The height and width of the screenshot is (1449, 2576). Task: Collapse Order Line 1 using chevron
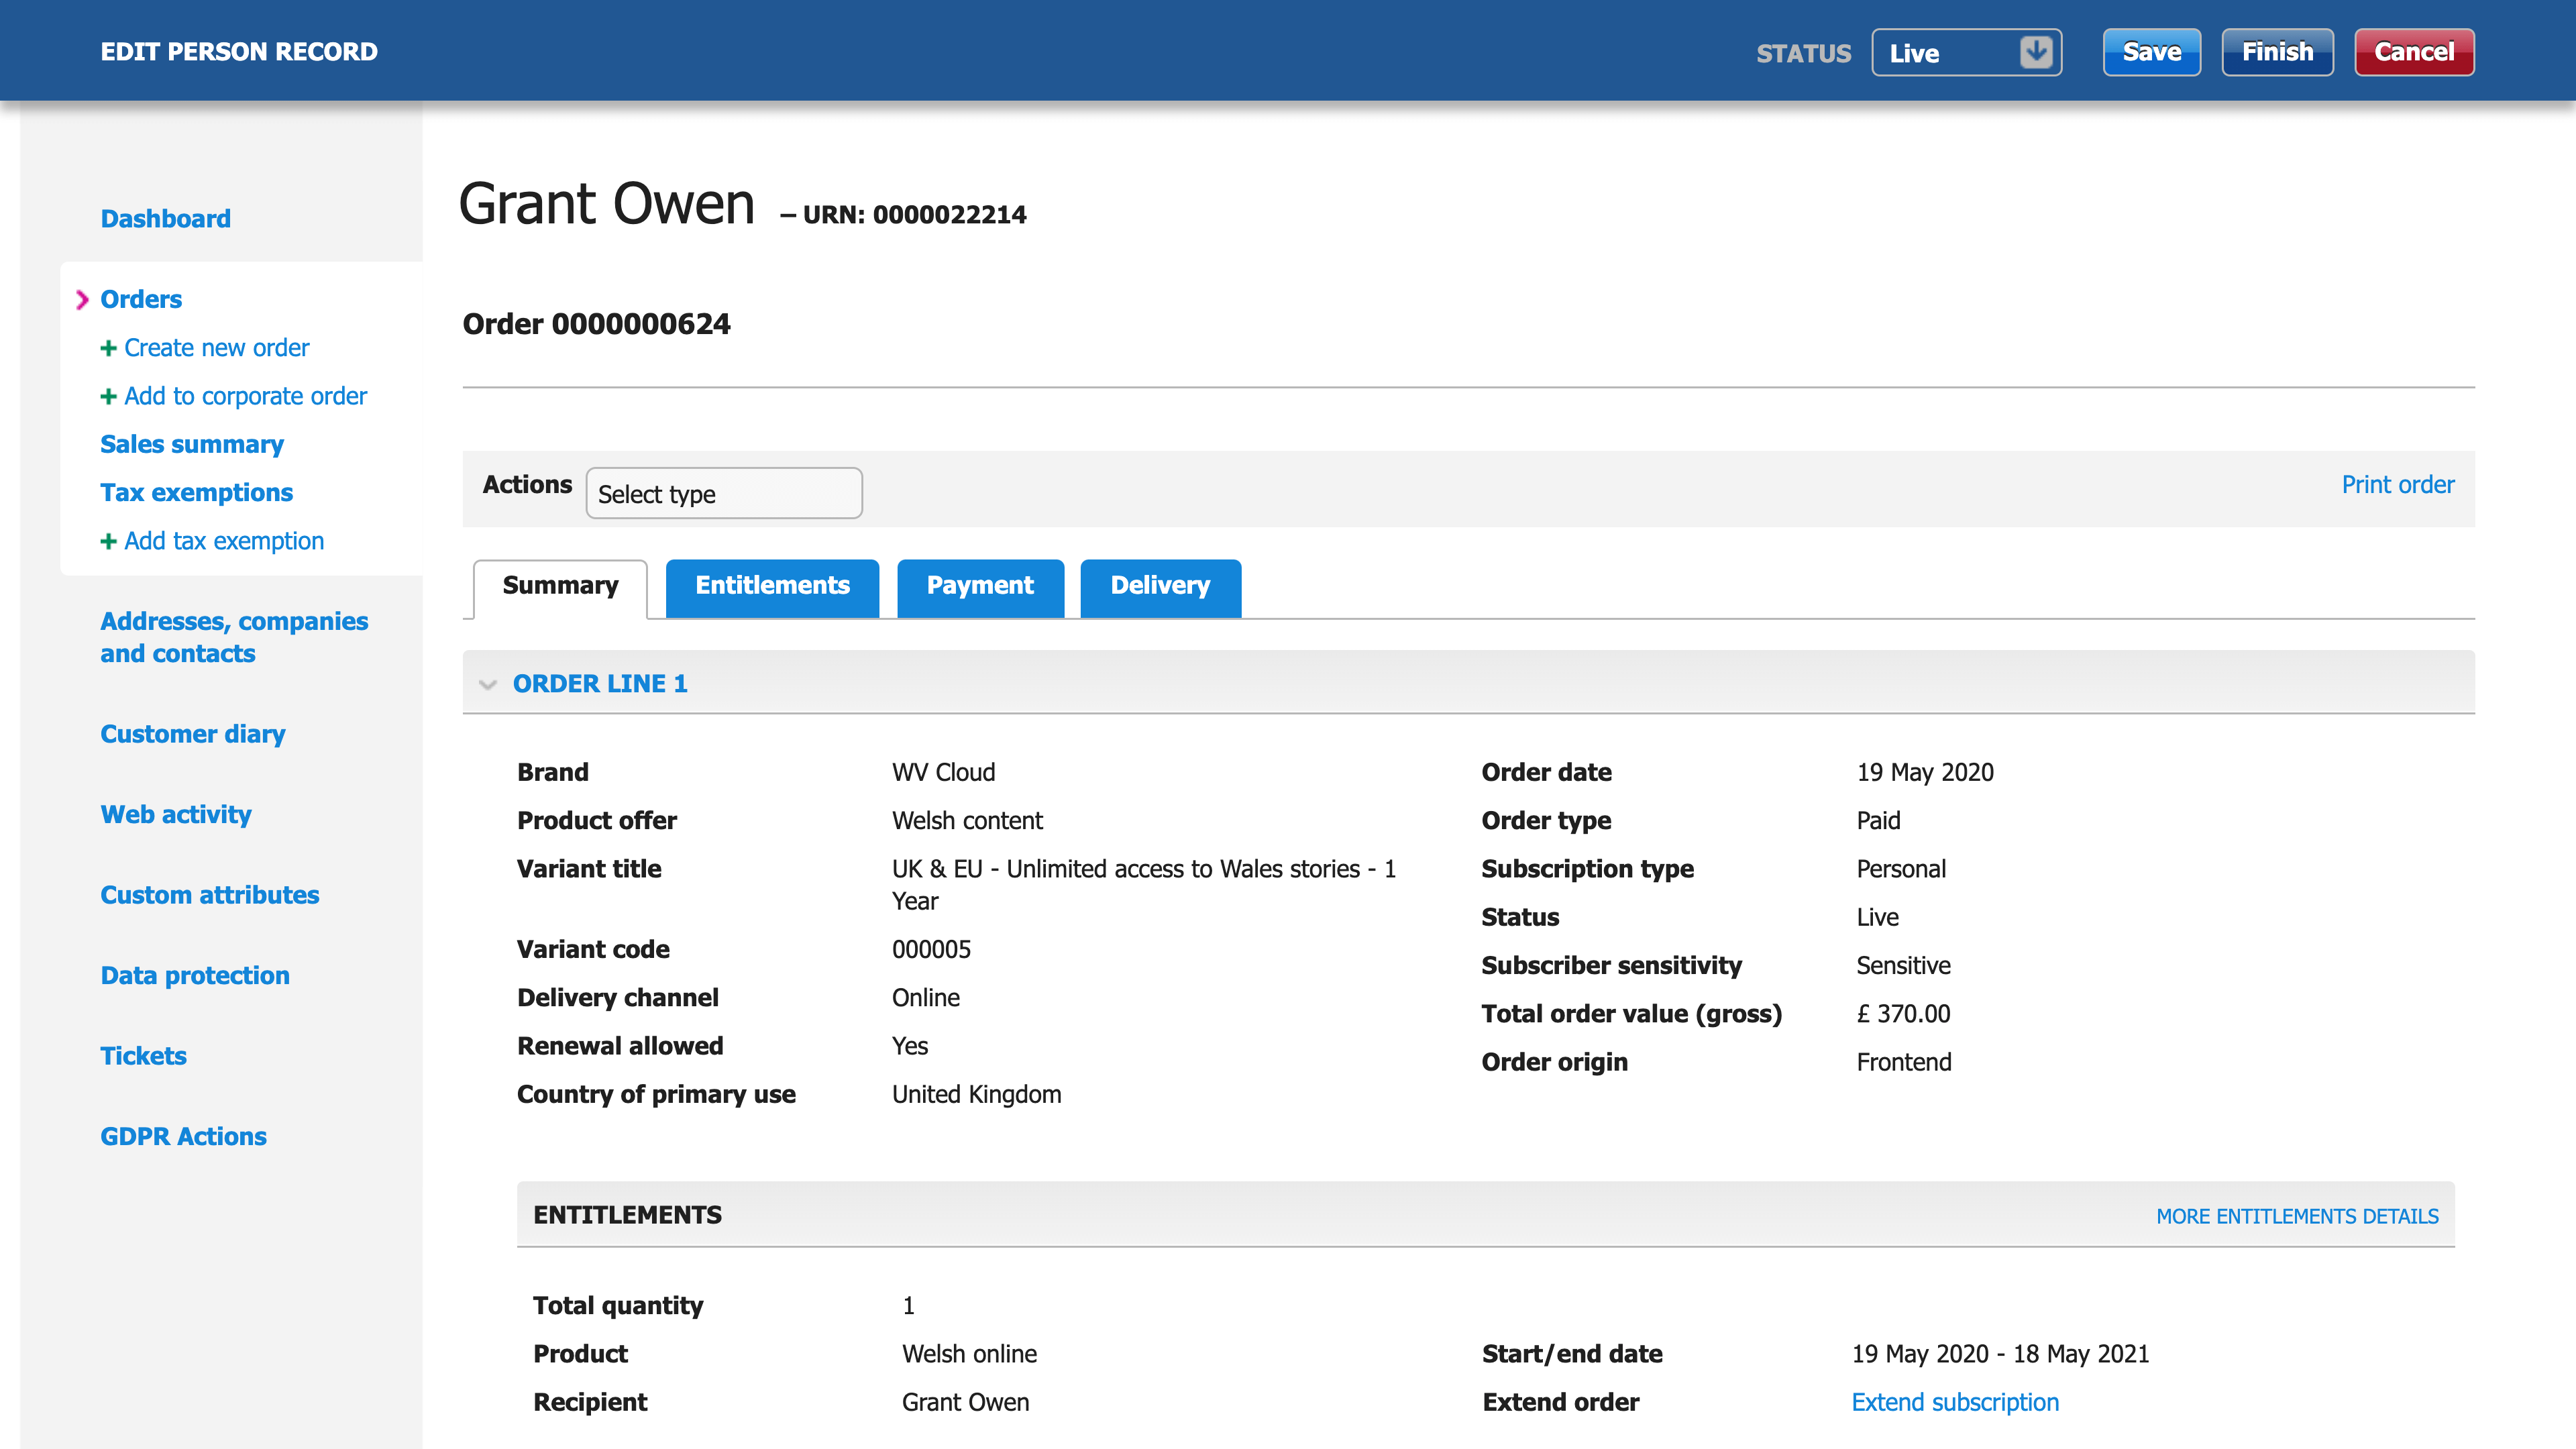[x=488, y=684]
